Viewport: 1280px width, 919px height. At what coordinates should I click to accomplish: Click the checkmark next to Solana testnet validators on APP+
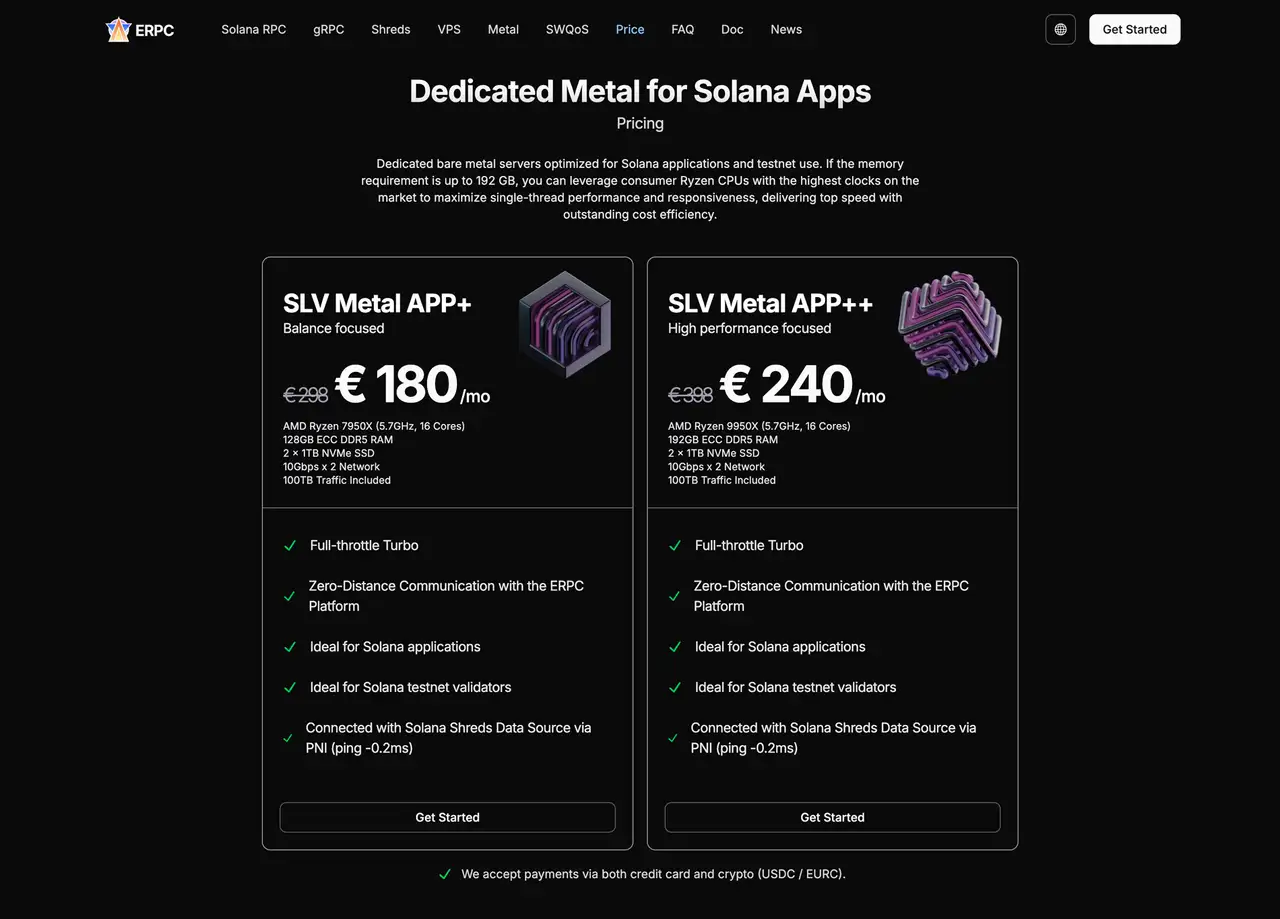click(290, 687)
